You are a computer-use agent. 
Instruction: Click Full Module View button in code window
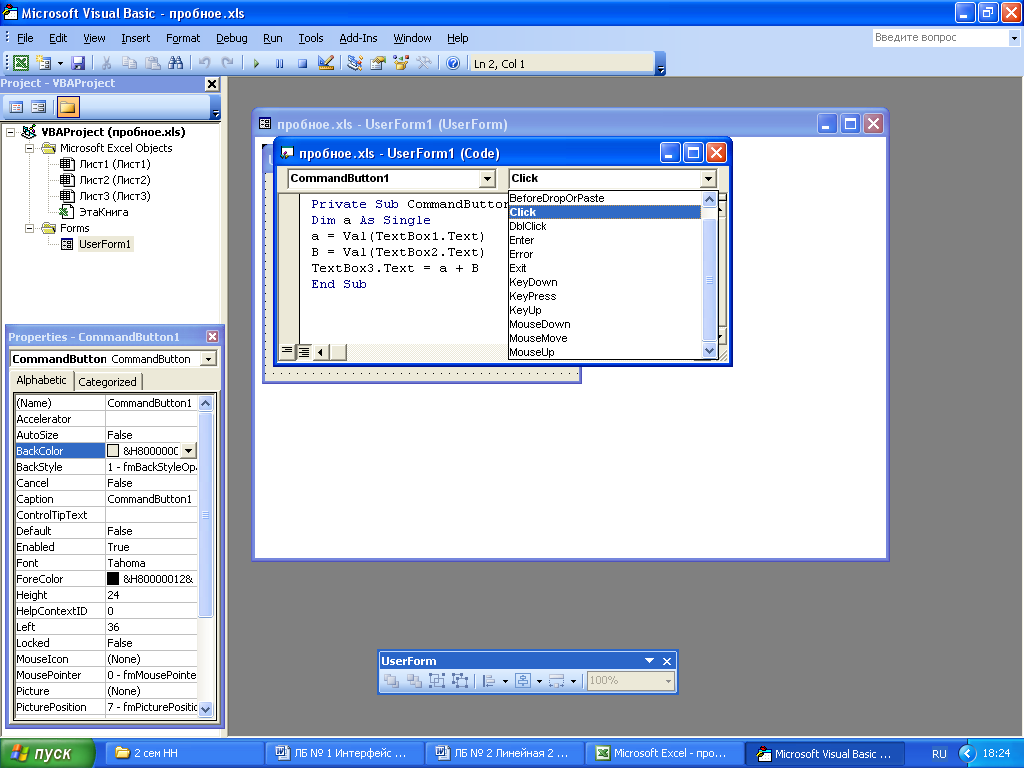pos(304,352)
